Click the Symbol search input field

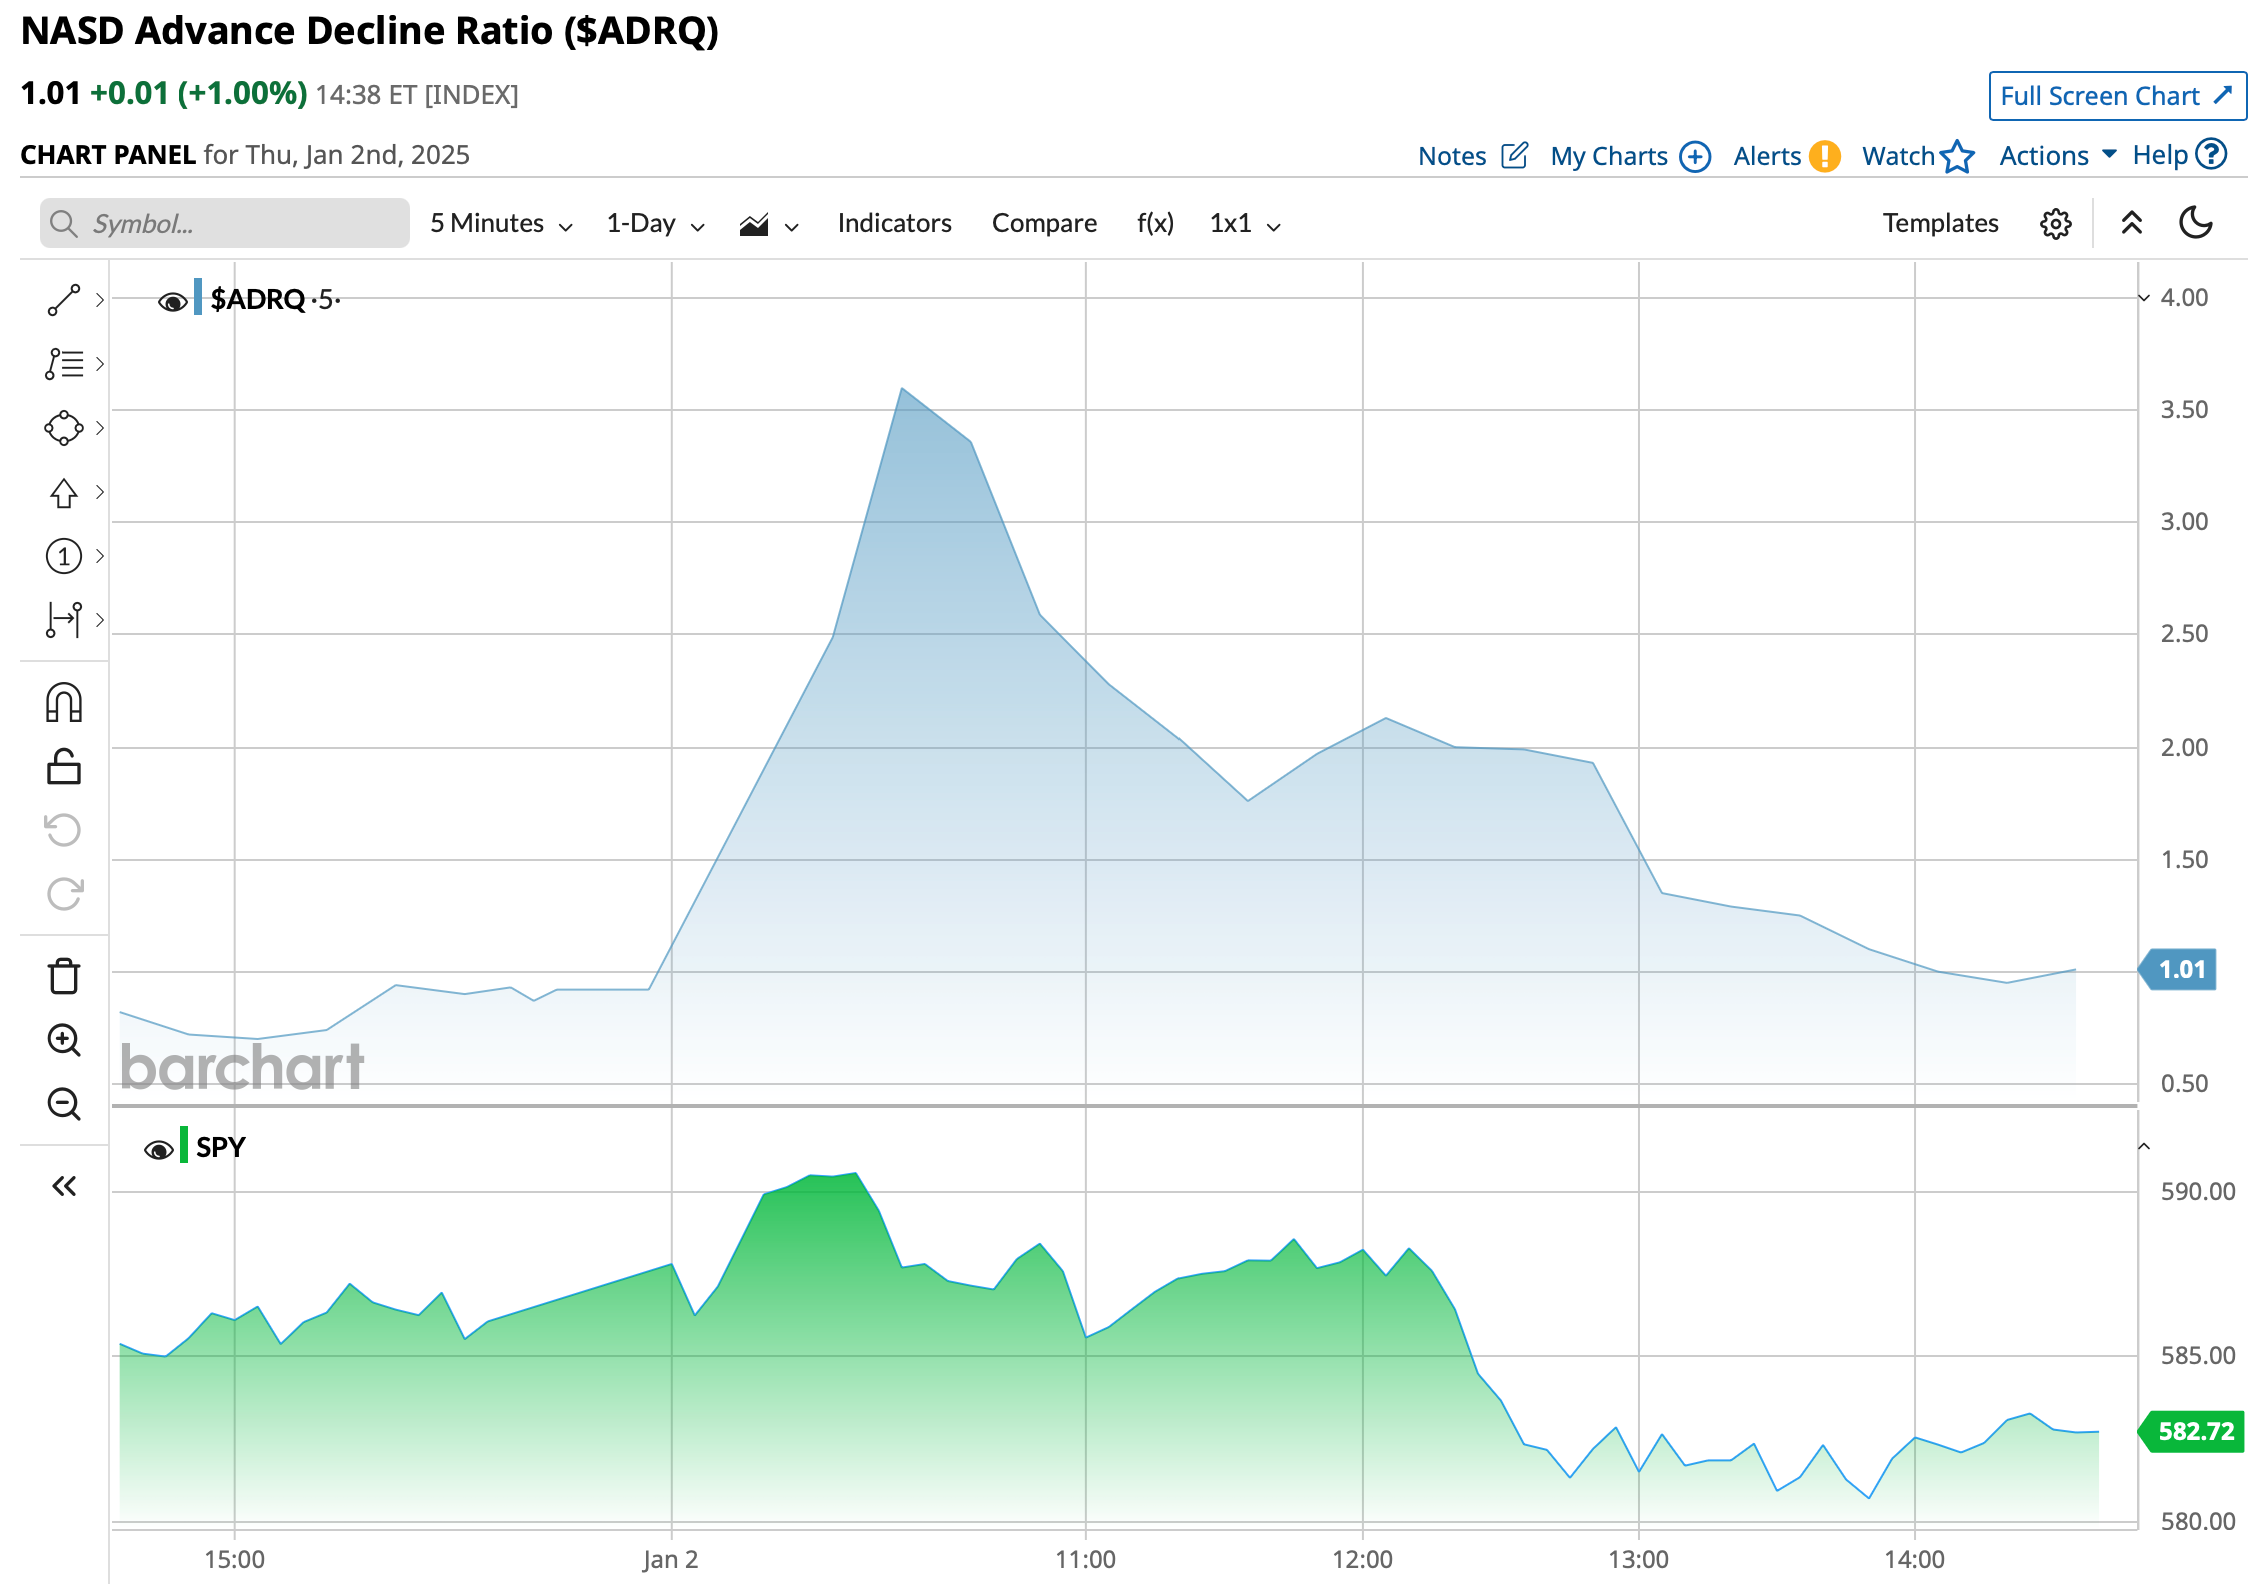[240, 223]
